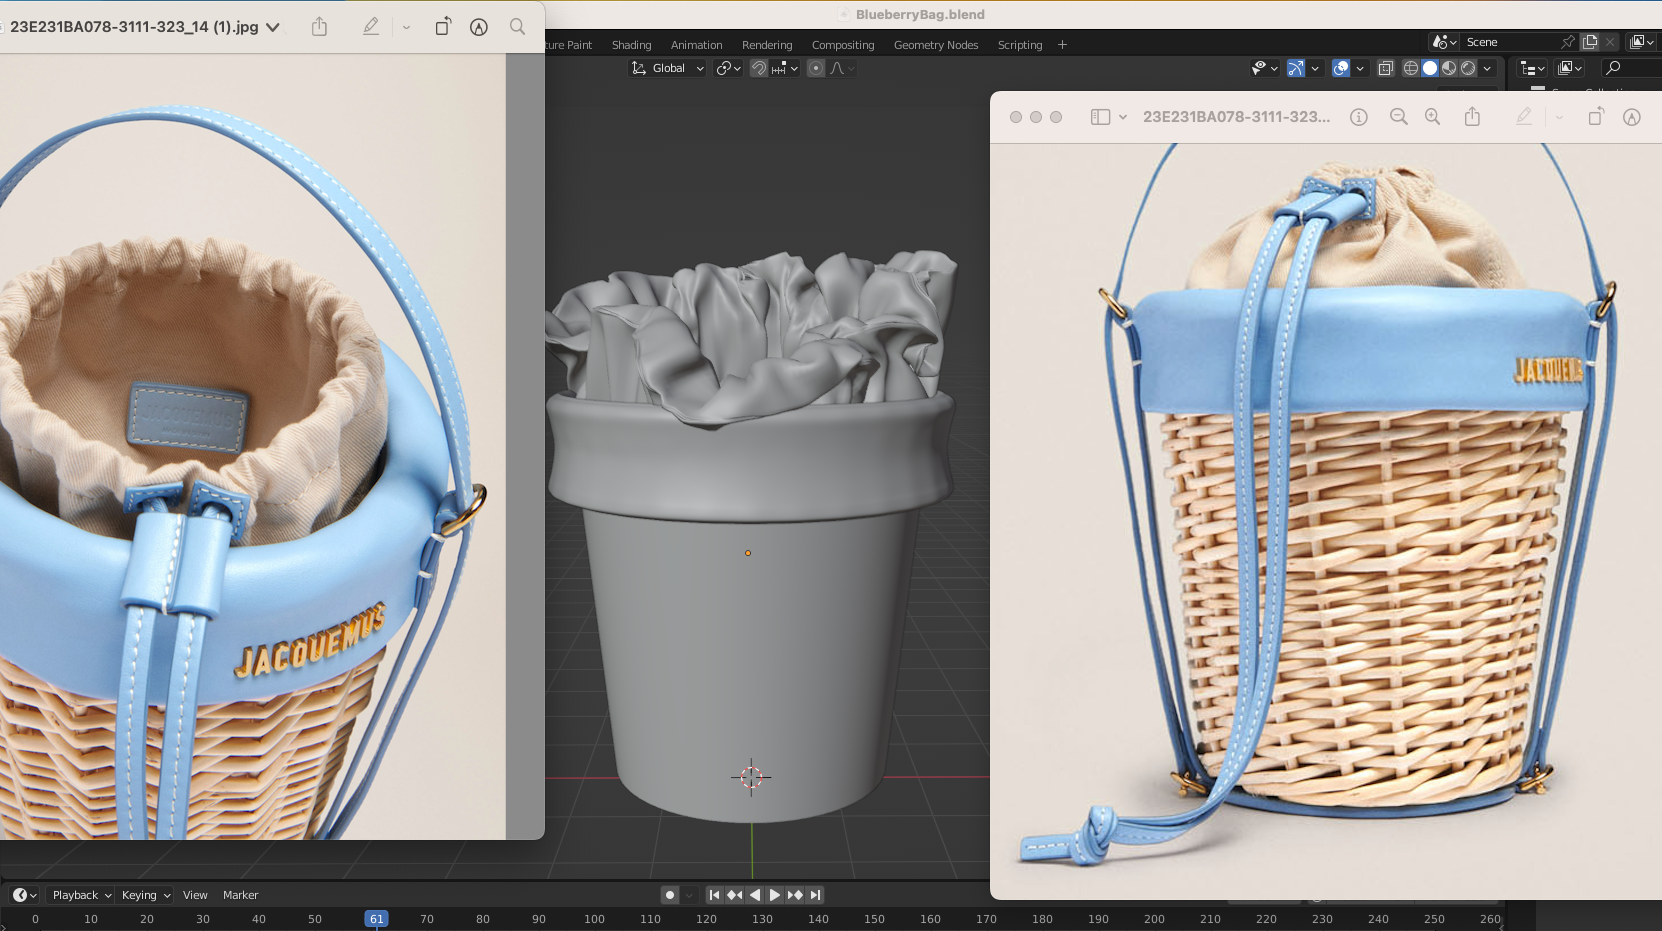The height and width of the screenshot is (931, 1662).
Task: Rotate image in right Preview window
Action: click(1595, 117)
